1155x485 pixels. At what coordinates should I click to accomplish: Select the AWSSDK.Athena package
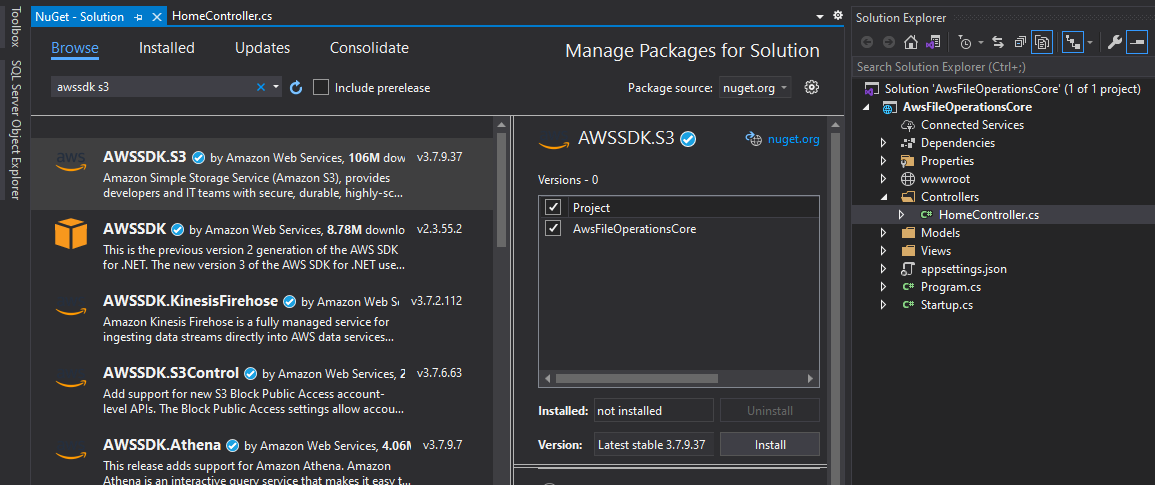click(262, 457)
